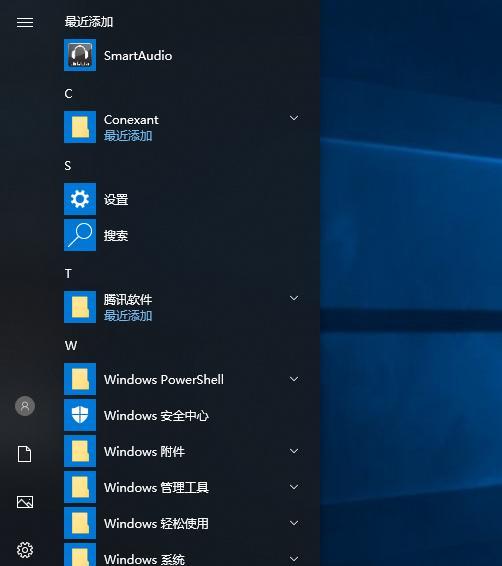The height and width of the screenshot is (566, 502).
Task: Click the Windows 管理工具 folder icon
Action: coord(80,487)
